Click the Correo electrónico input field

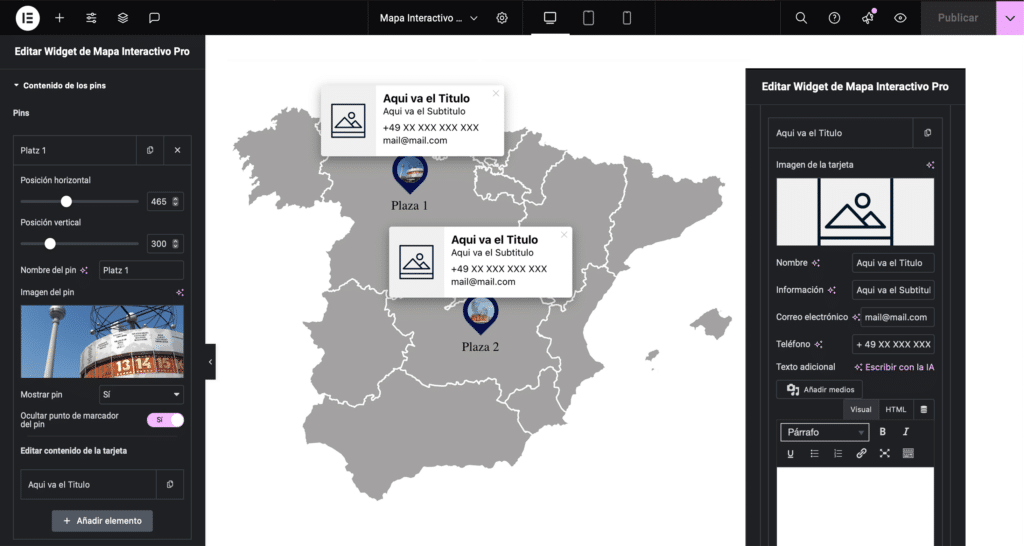pos(897,317)
